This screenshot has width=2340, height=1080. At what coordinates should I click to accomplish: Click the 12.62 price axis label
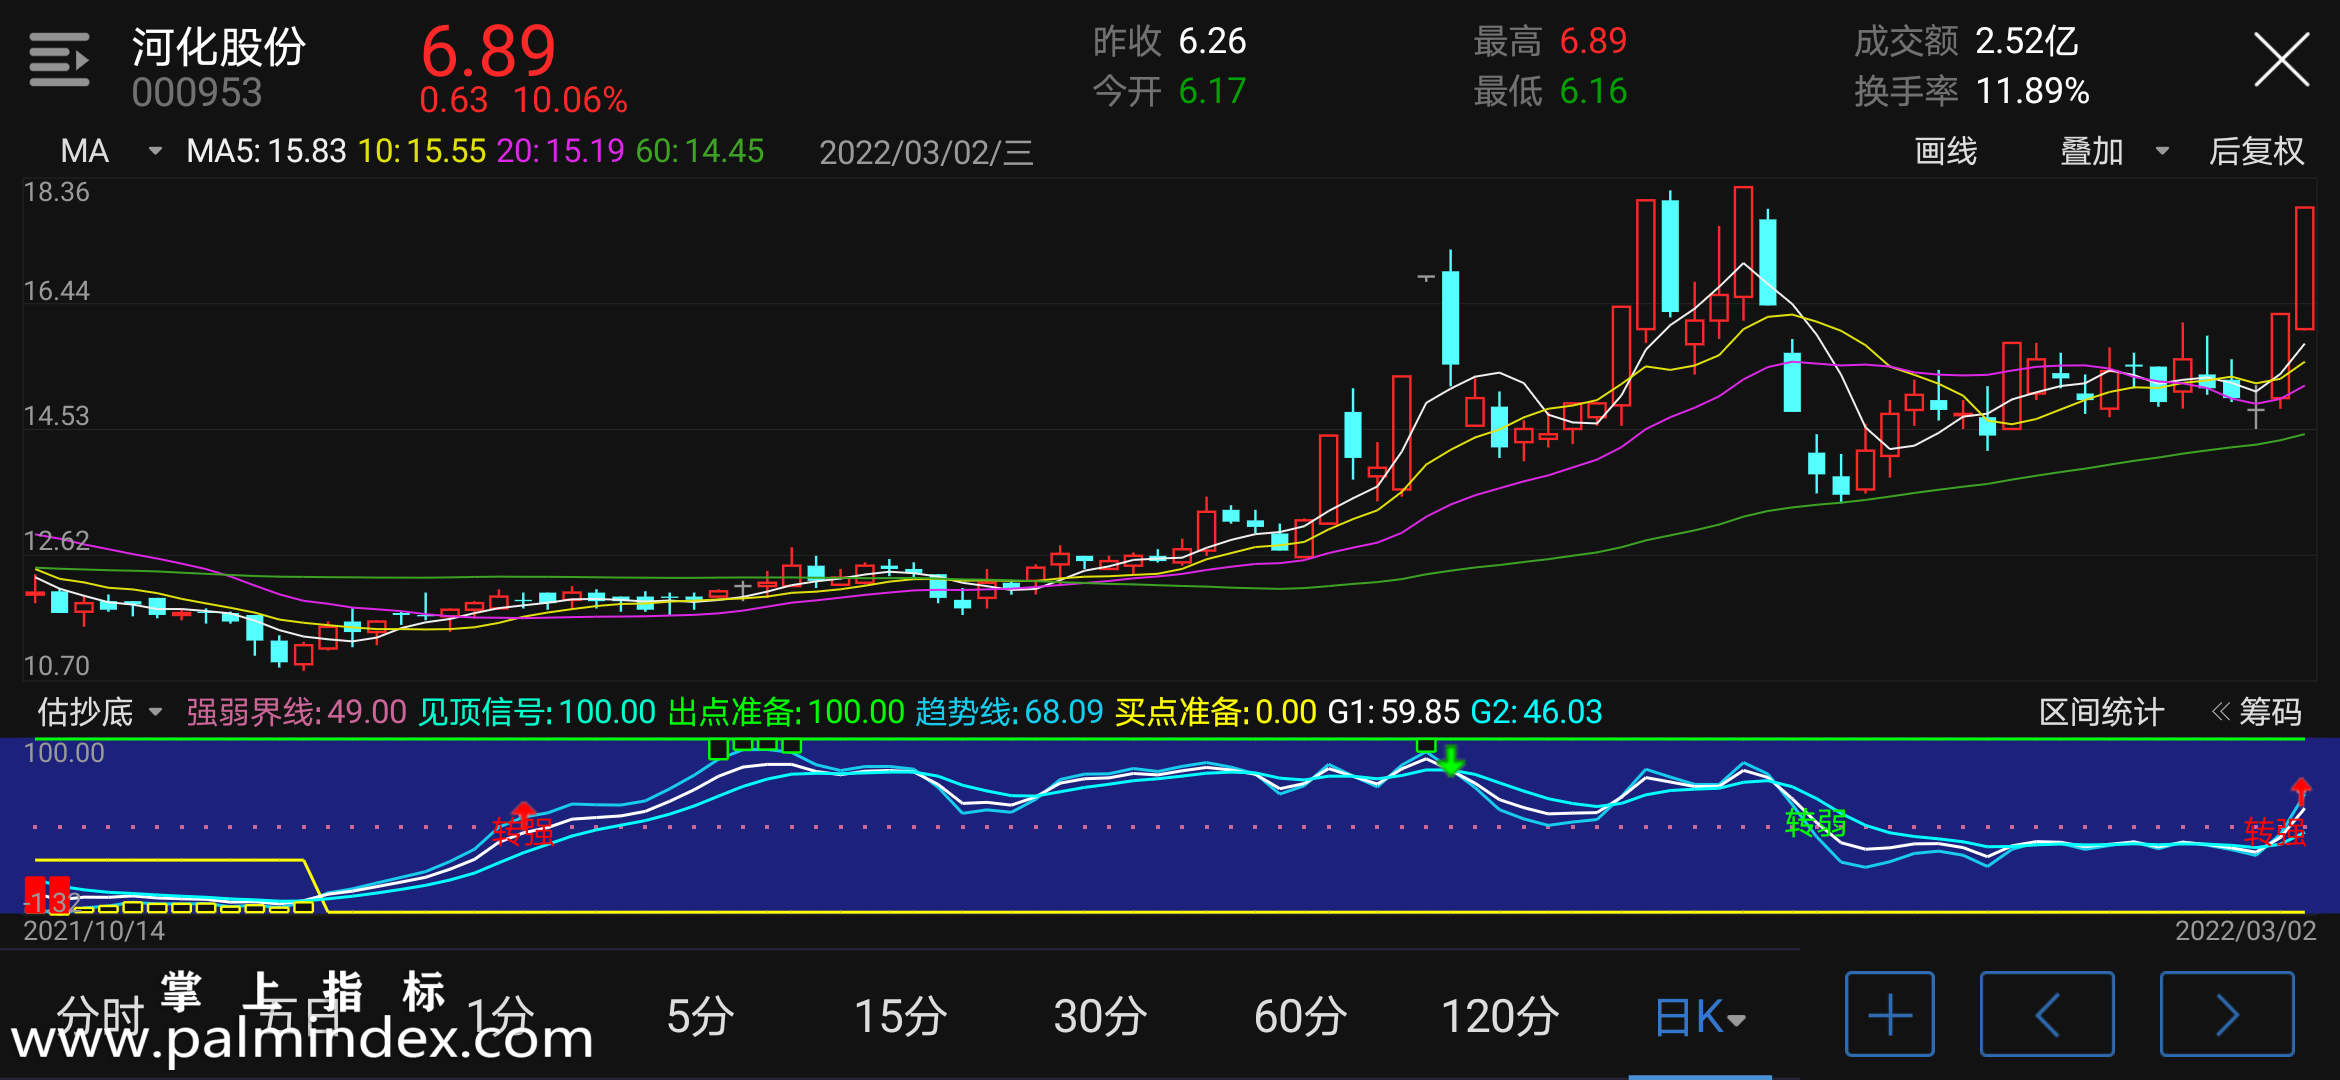click(56, 541)
